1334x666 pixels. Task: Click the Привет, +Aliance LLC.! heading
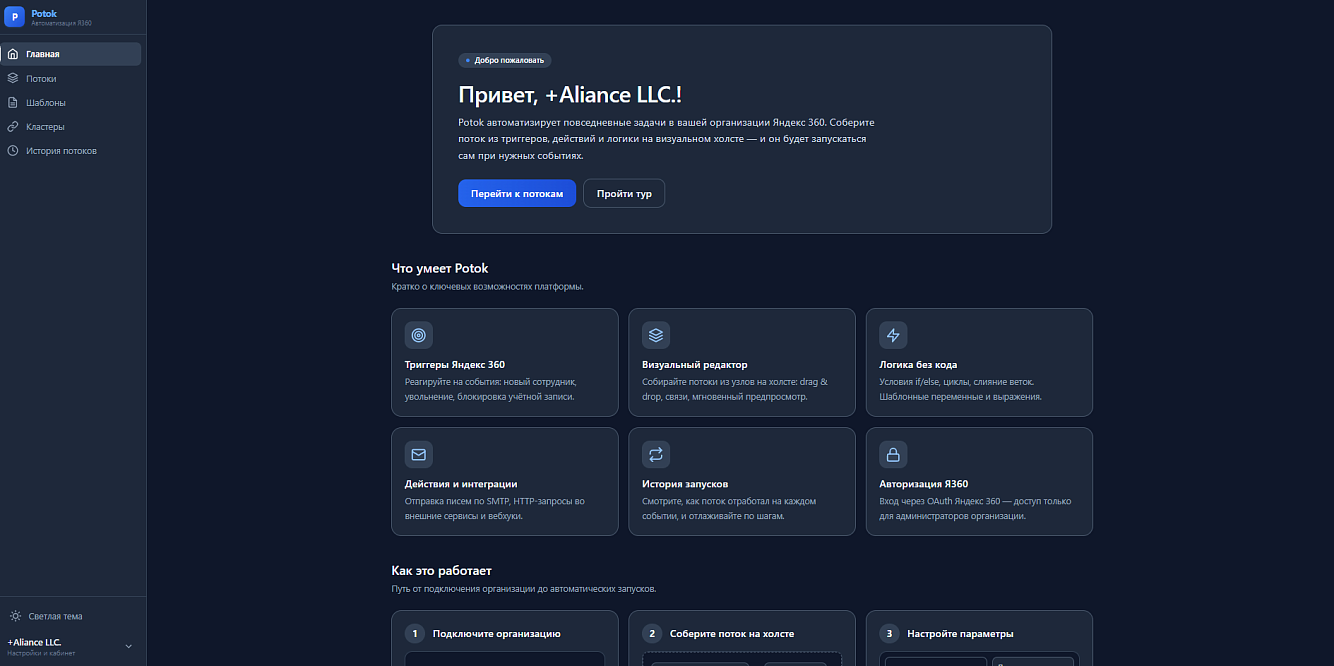point(570,96)
